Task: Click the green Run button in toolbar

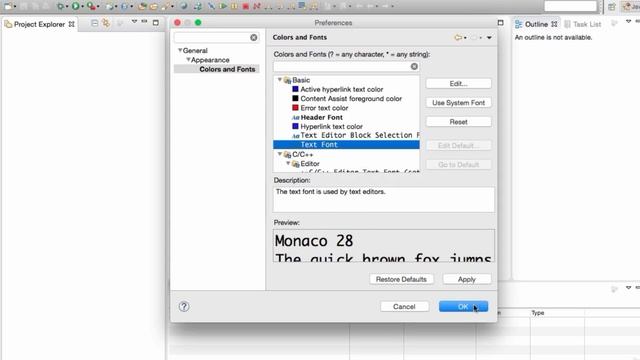Action: pyautogui.click(x=75, y=6)
